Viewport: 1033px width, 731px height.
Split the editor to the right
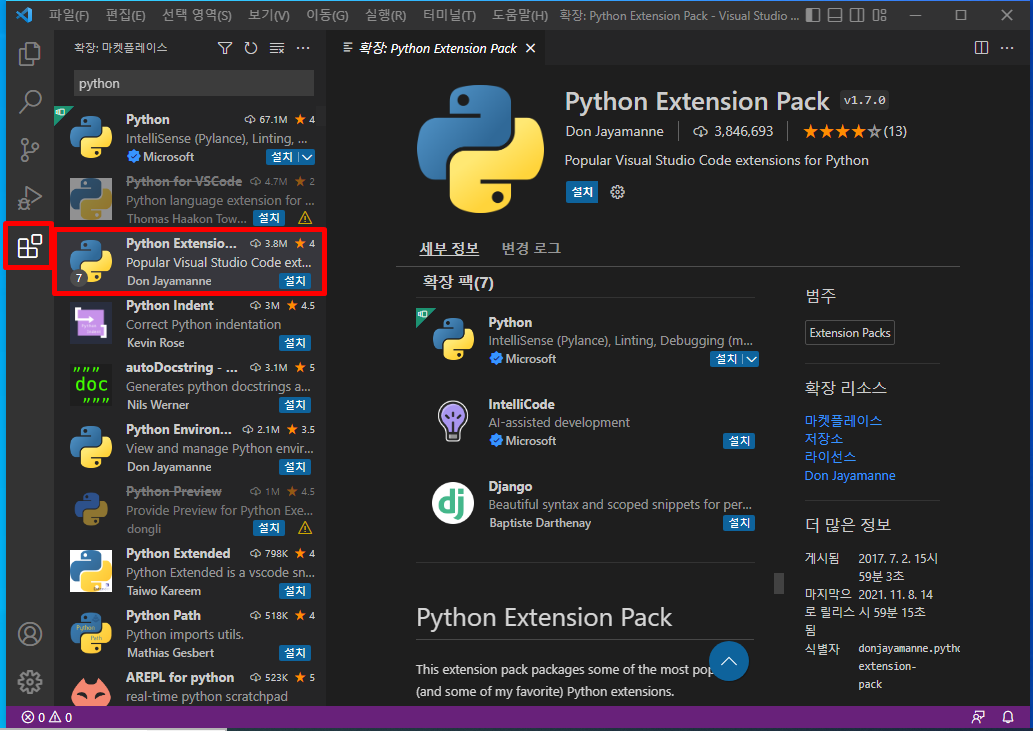point(981,48)
